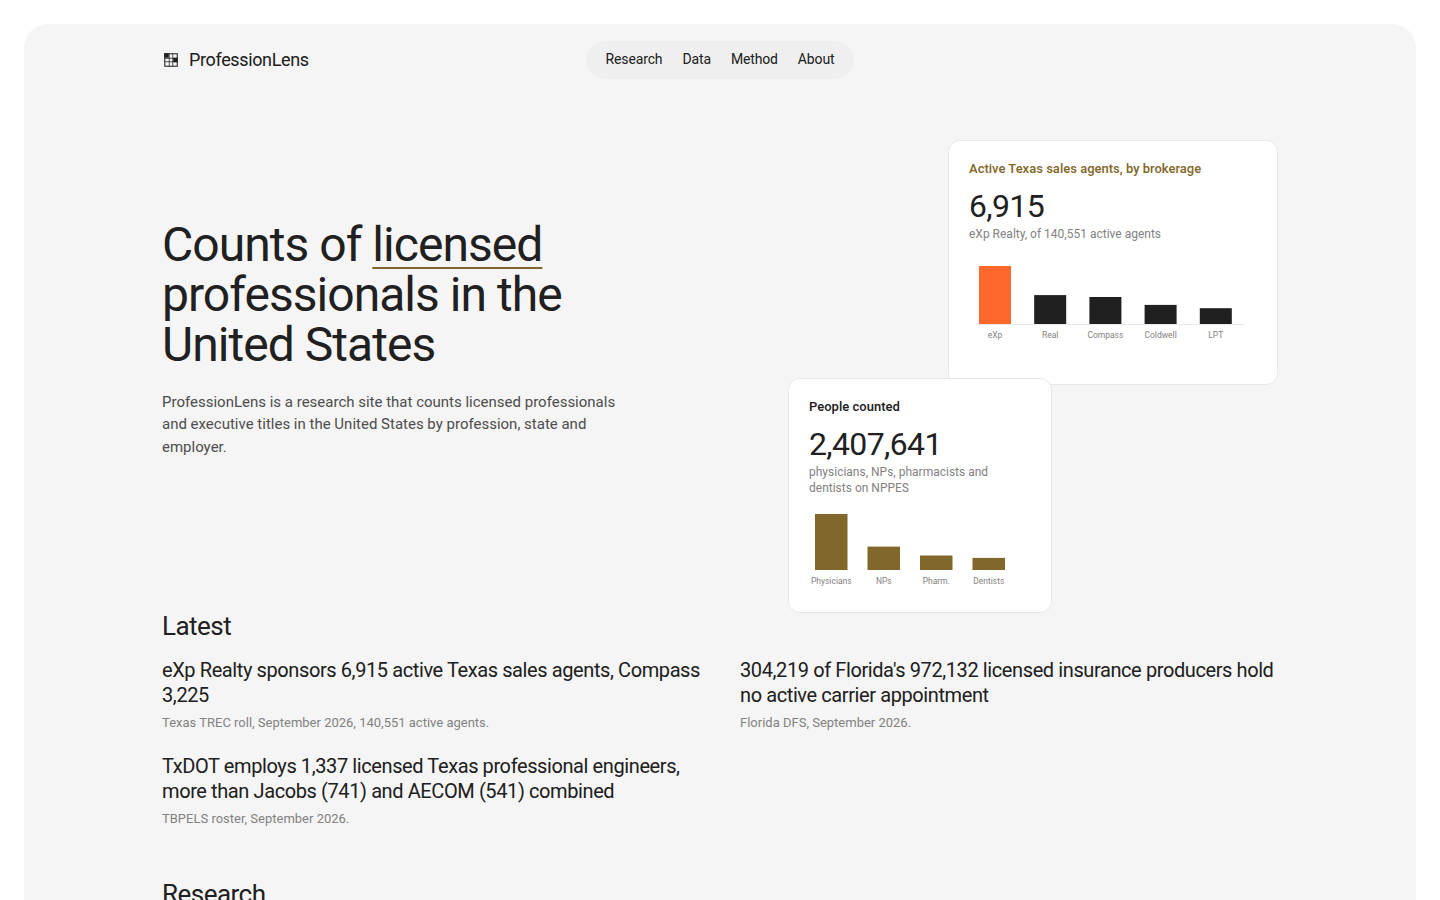Follow the underlined 'licensed' link in headline
Viewport: 1440px width, 900px height.
click(457, 245)
